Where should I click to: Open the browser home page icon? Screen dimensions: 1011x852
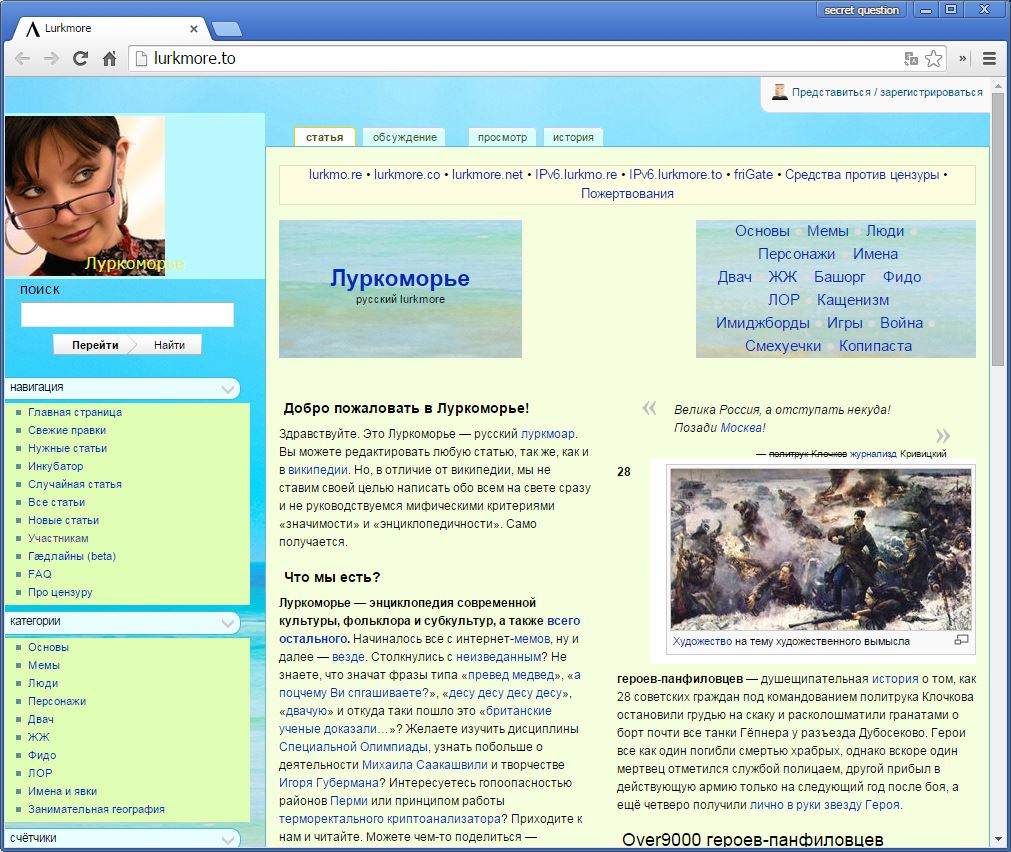(x=108, y=58)
